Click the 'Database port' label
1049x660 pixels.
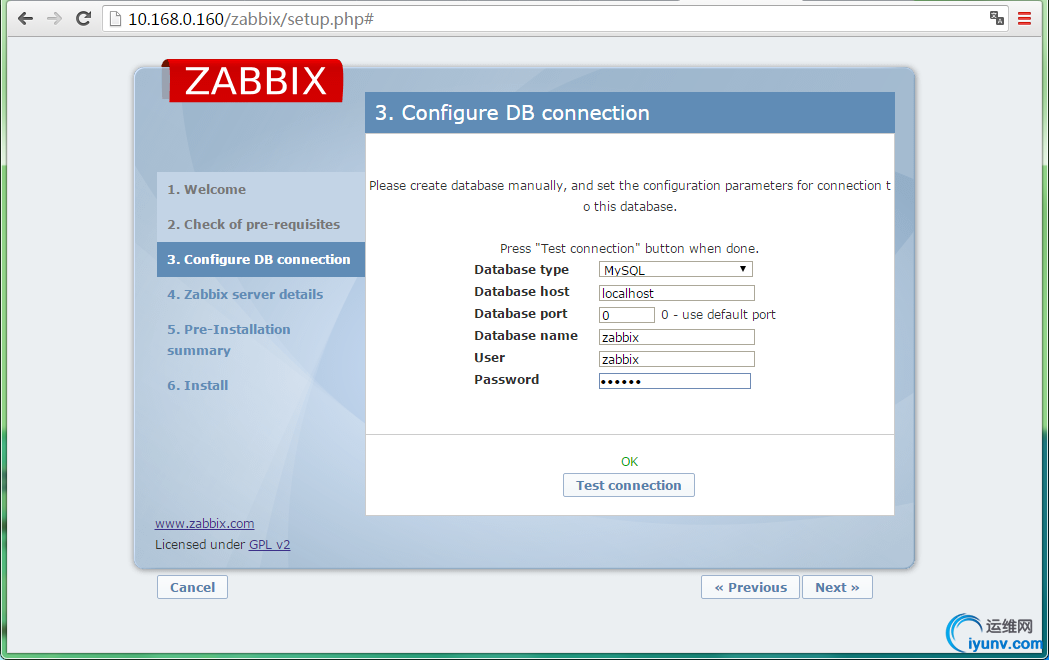520,314
